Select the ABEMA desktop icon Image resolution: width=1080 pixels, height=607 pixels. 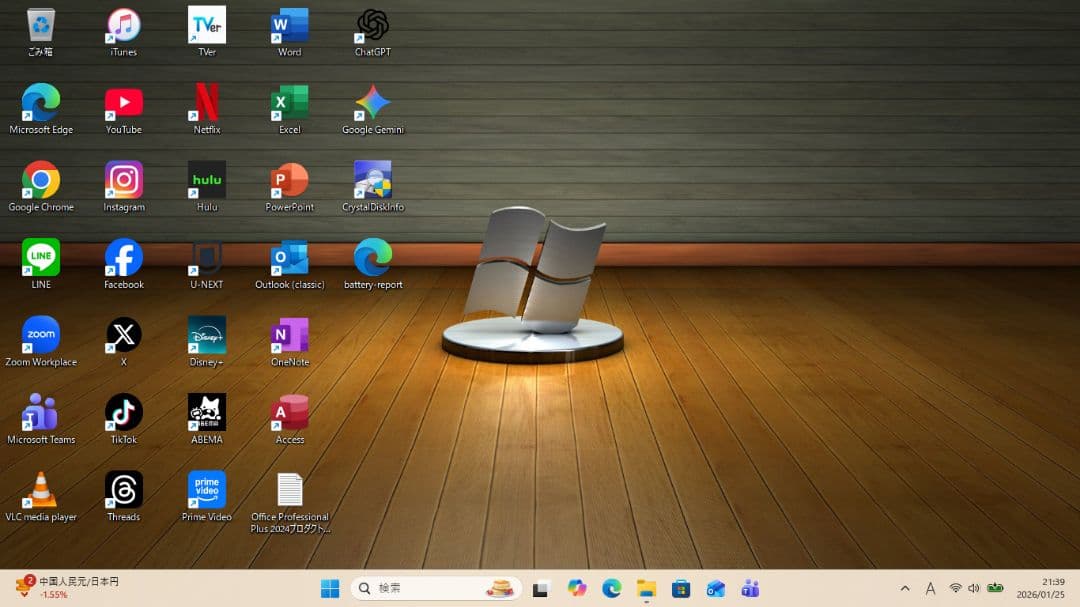[206, 413]
